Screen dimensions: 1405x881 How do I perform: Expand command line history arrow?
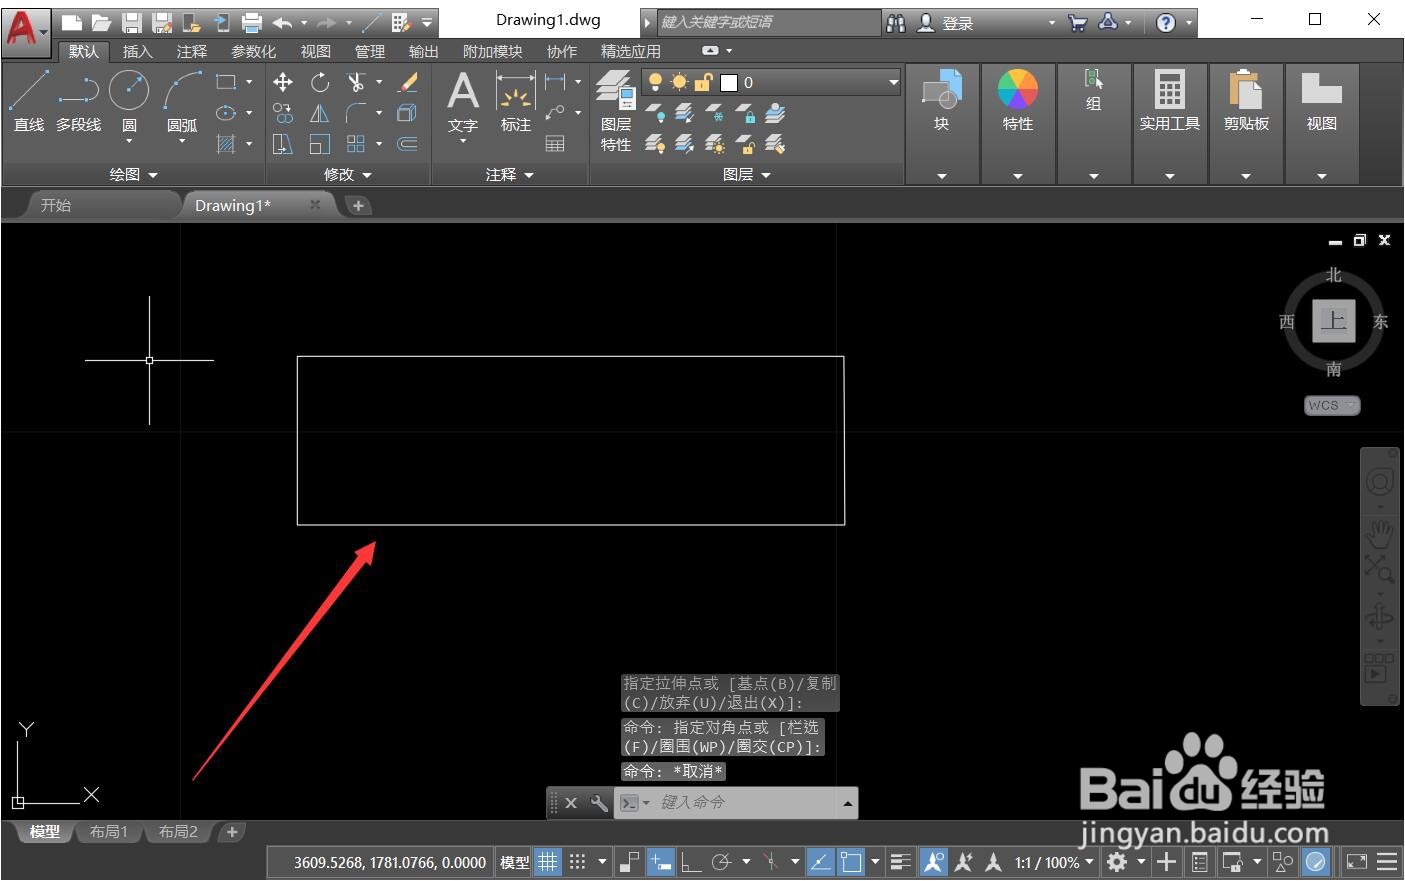tap(848, 803)
